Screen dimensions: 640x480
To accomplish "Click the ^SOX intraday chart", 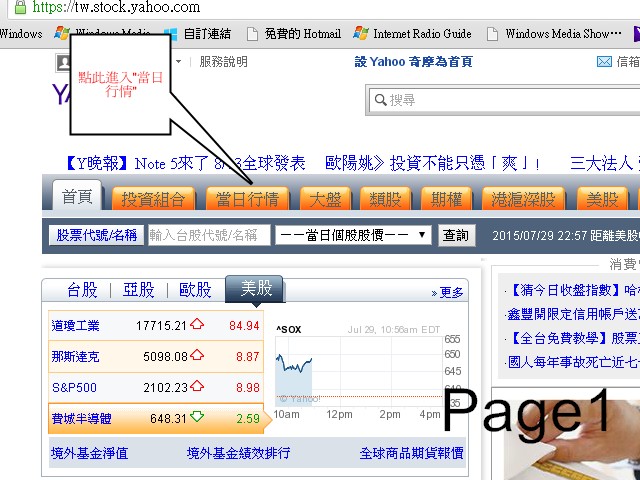I will click(x=359, y=371).
